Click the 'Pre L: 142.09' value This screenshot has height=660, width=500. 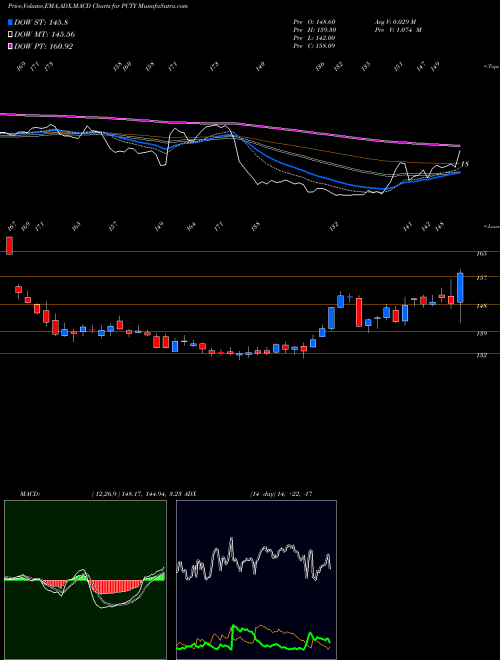[x=314, y=38]
